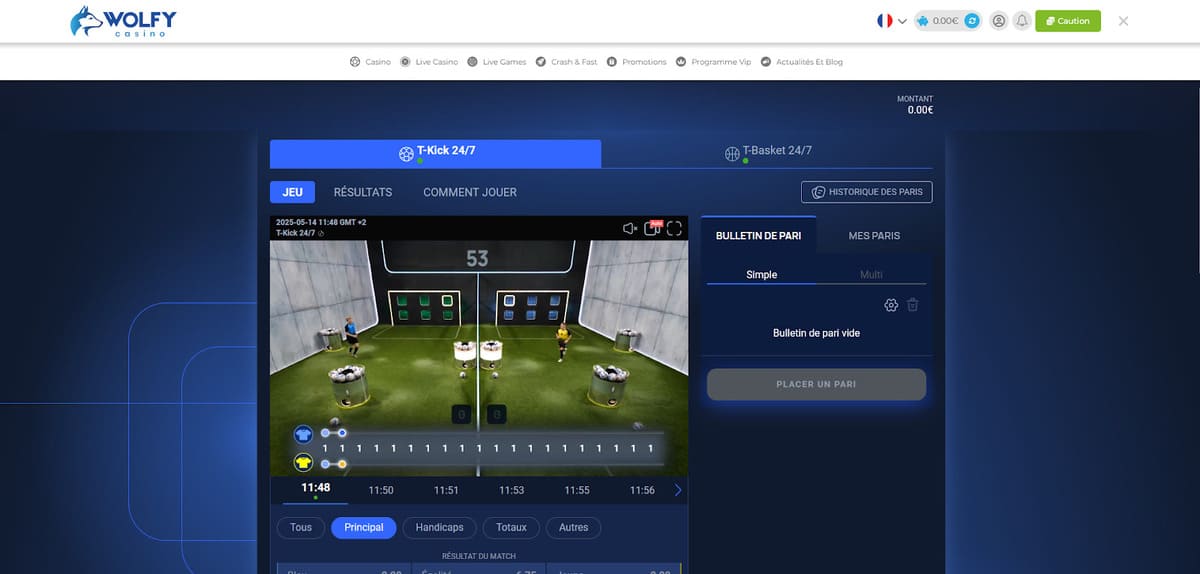This screenshot has width=1200, height=574.
Task: Select the JEU tab
Action: [x=292, y=192]
